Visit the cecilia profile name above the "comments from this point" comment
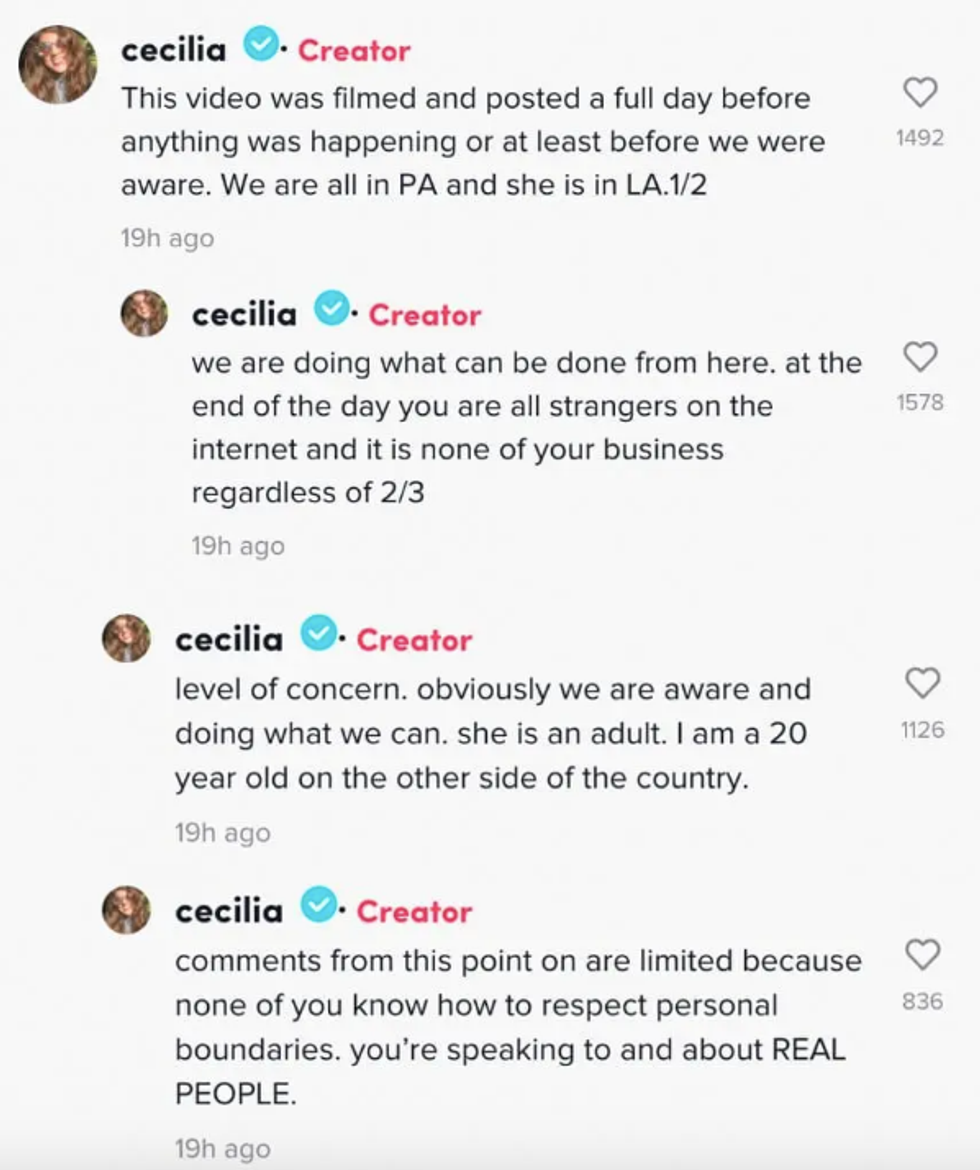980x1170 pixels. 229,911
